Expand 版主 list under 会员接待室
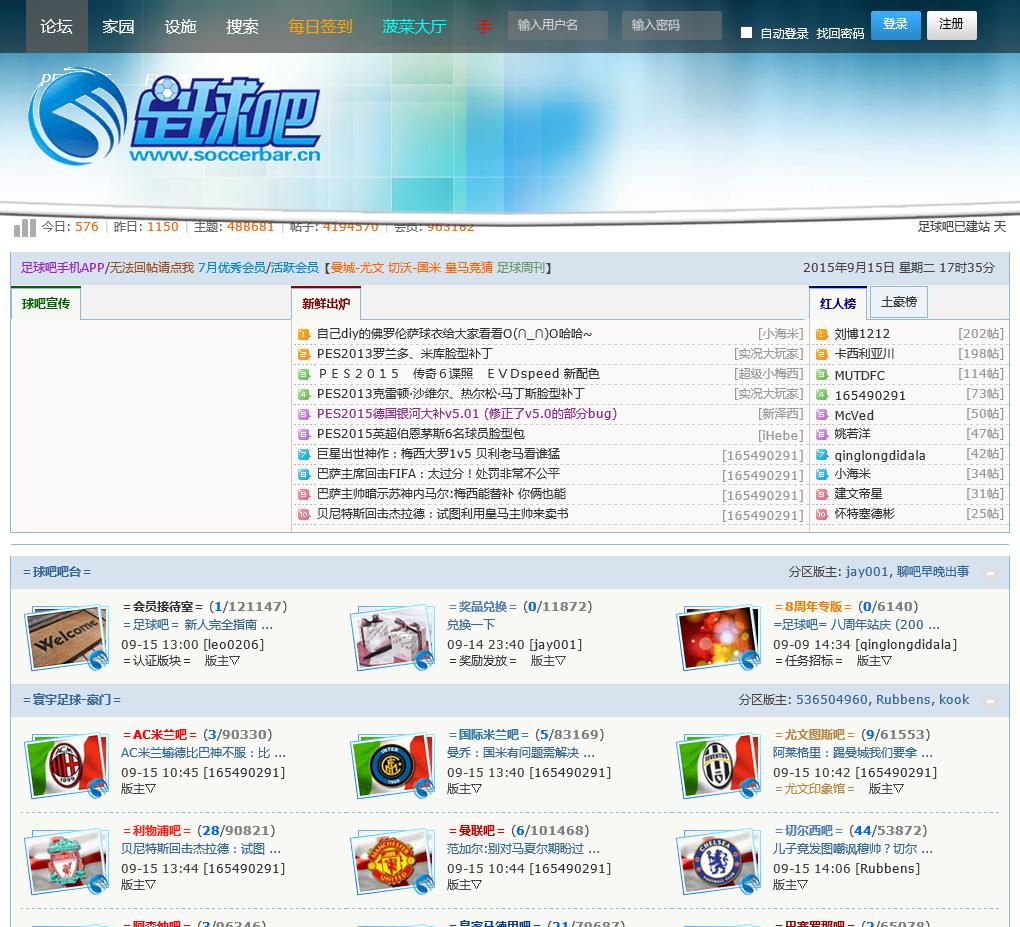 click(222, 661)
